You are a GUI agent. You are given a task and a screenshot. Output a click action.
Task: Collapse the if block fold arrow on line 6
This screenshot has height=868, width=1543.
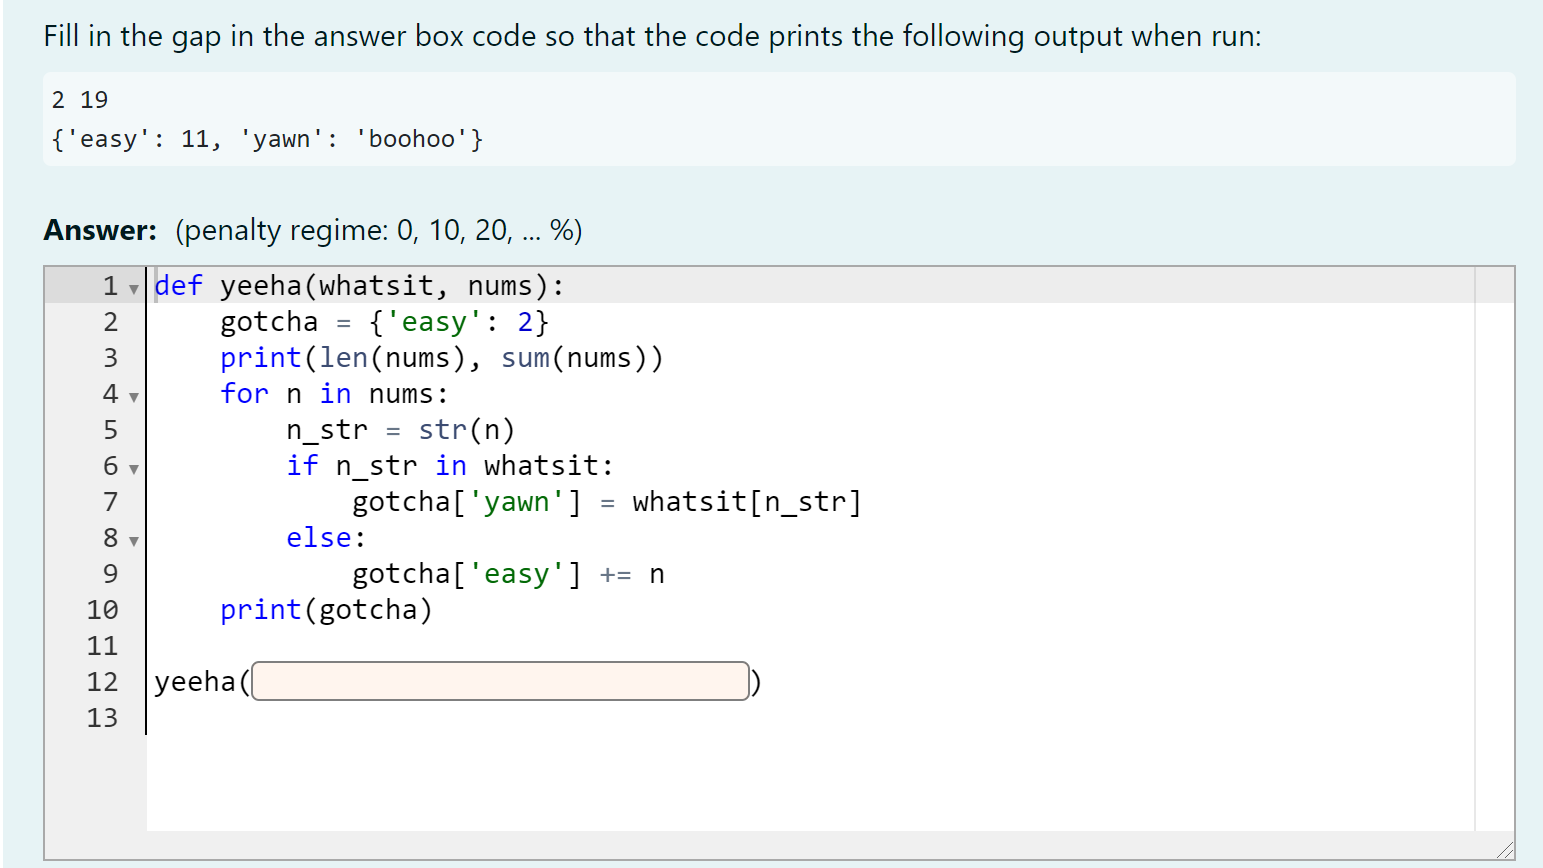coord(133,466)
